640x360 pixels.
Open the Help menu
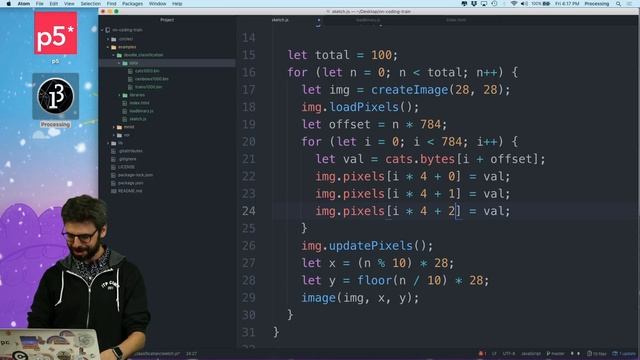coord(177,4)
